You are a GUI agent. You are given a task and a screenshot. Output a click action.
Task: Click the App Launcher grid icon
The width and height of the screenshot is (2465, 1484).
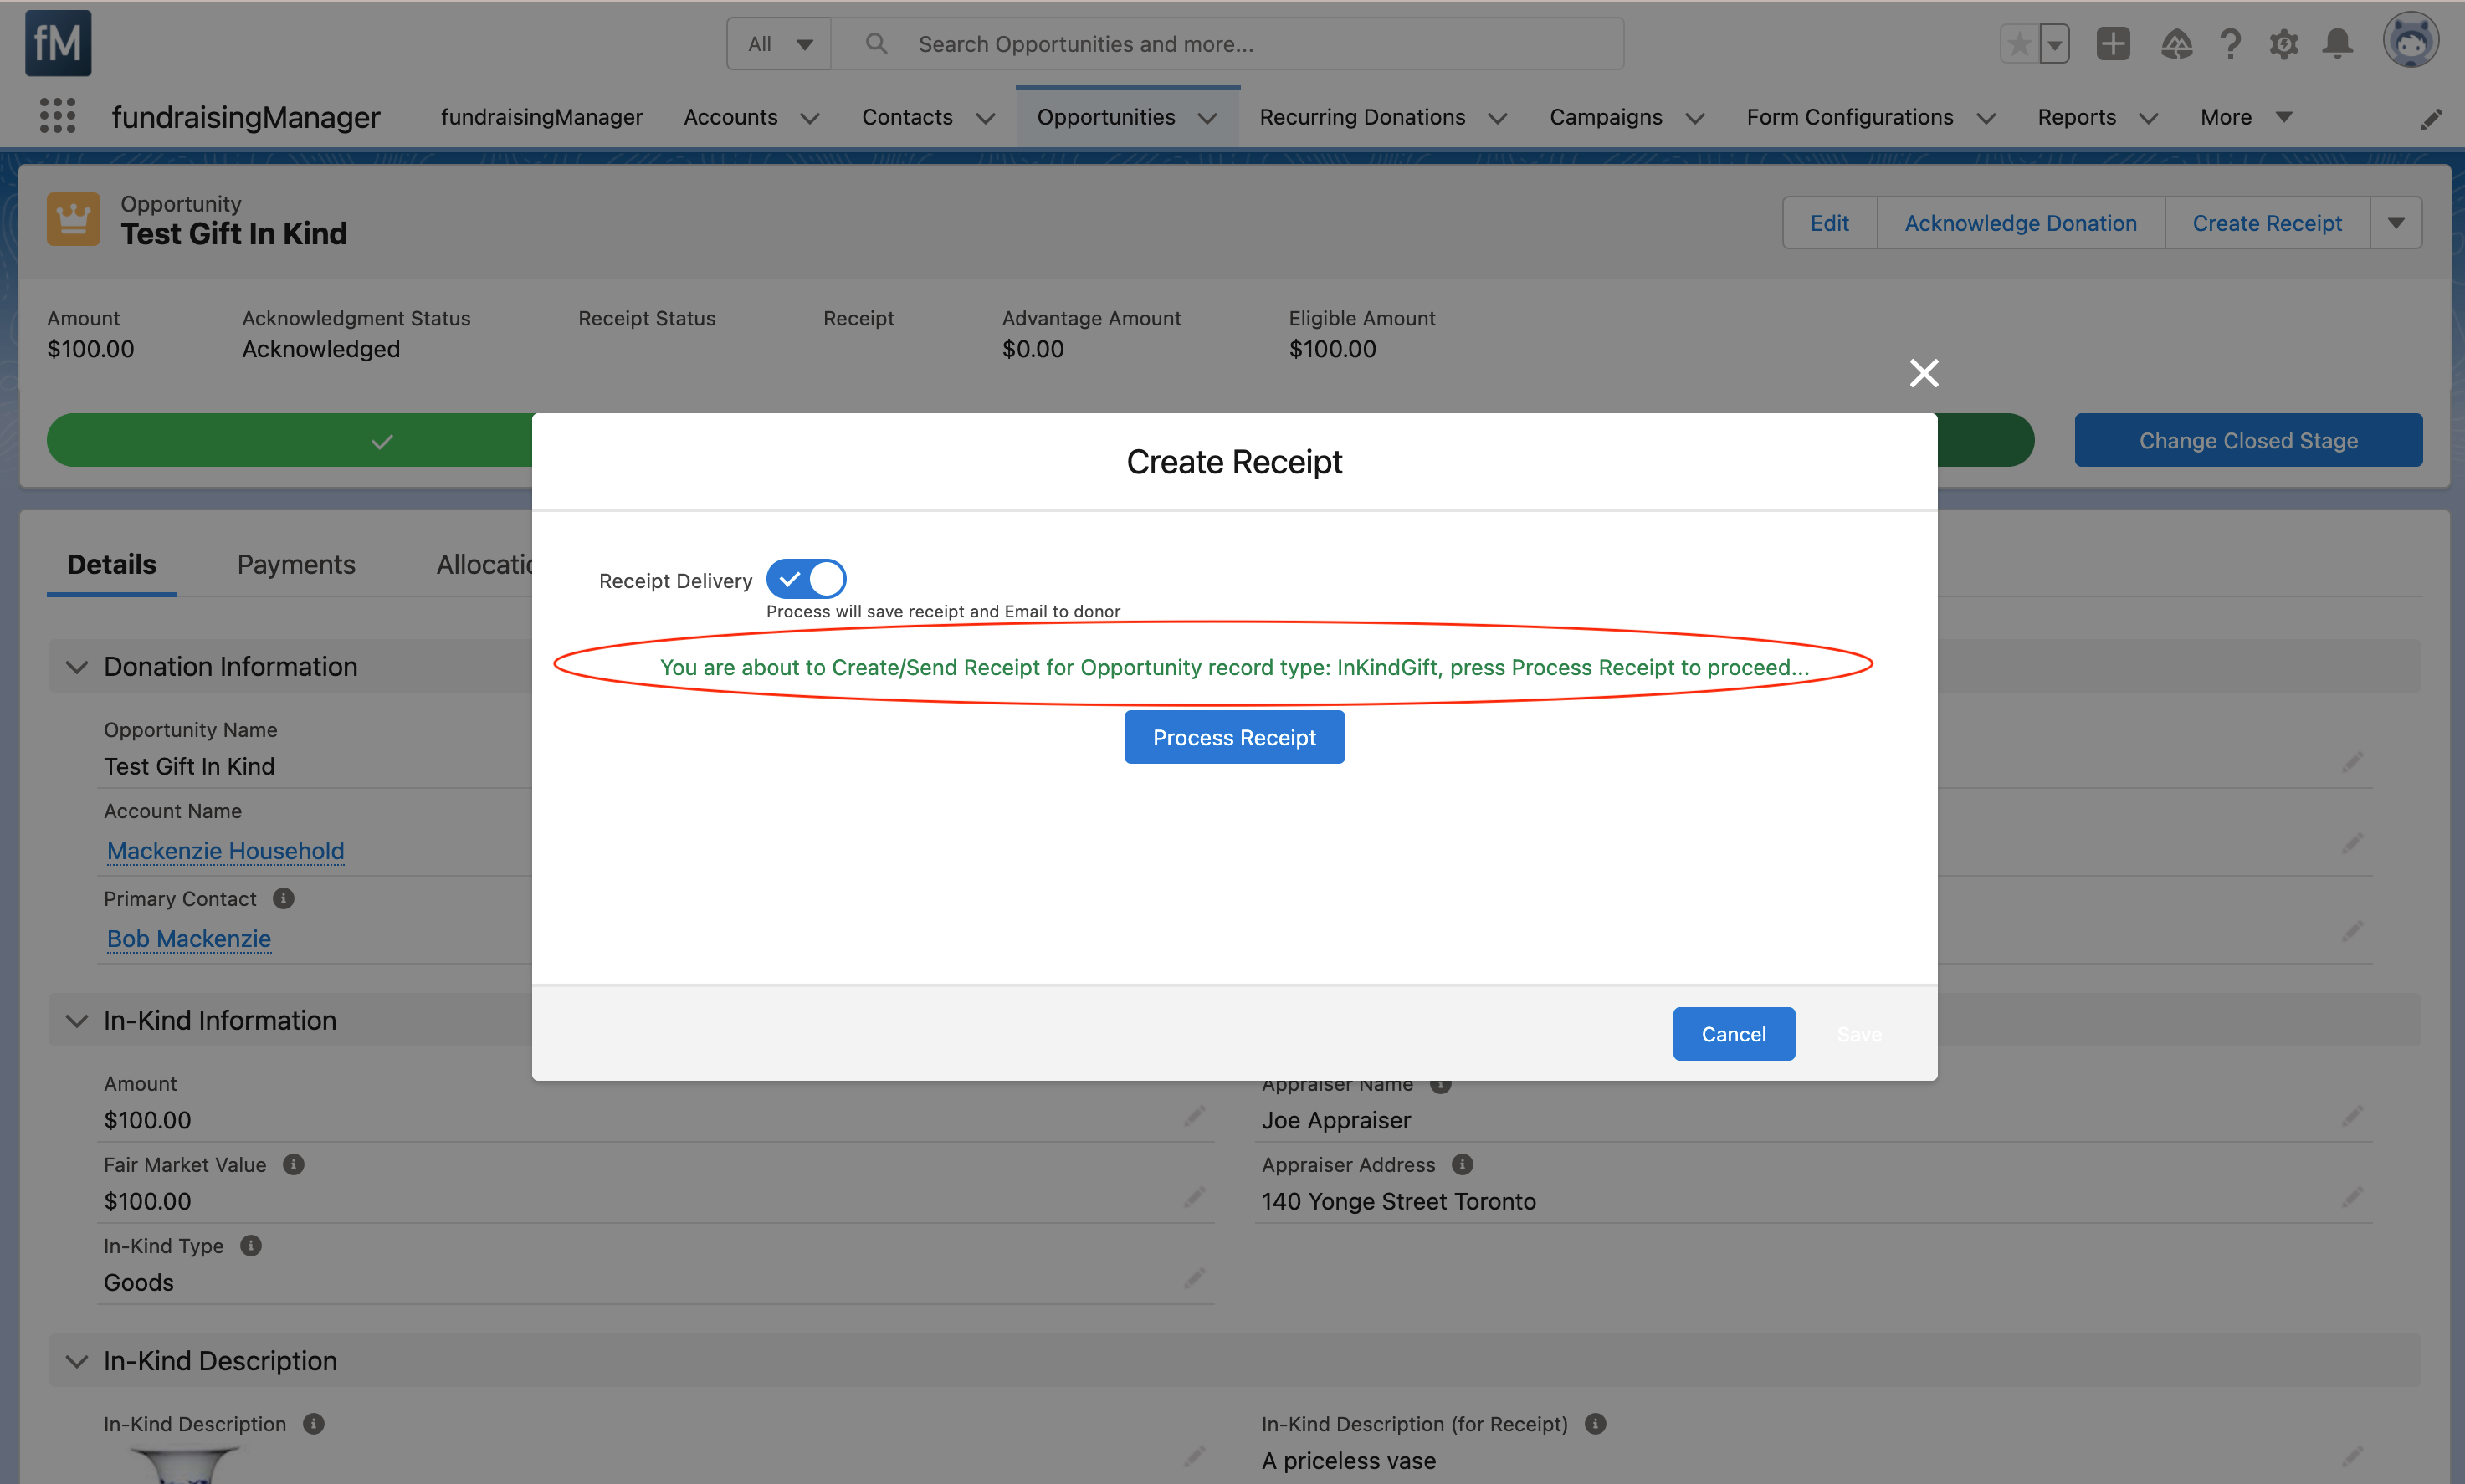[57, 116]
